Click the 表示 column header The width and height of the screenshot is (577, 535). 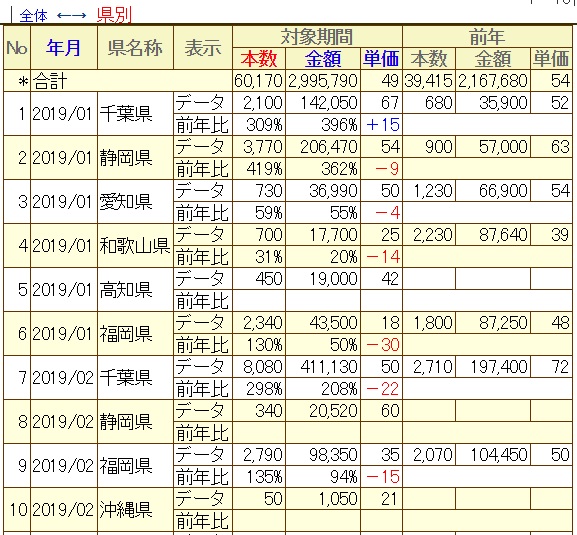(x=203, y=48)
